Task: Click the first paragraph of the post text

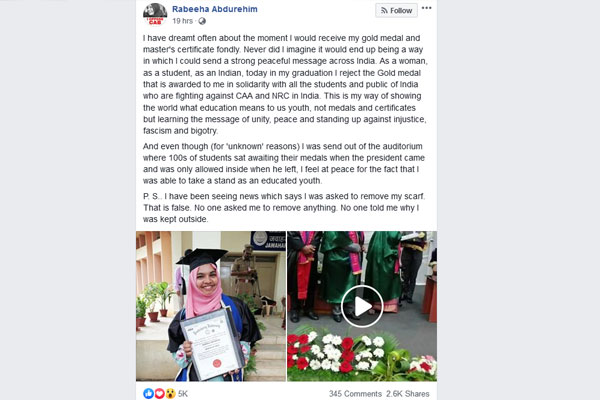Action: coord(285,84)
